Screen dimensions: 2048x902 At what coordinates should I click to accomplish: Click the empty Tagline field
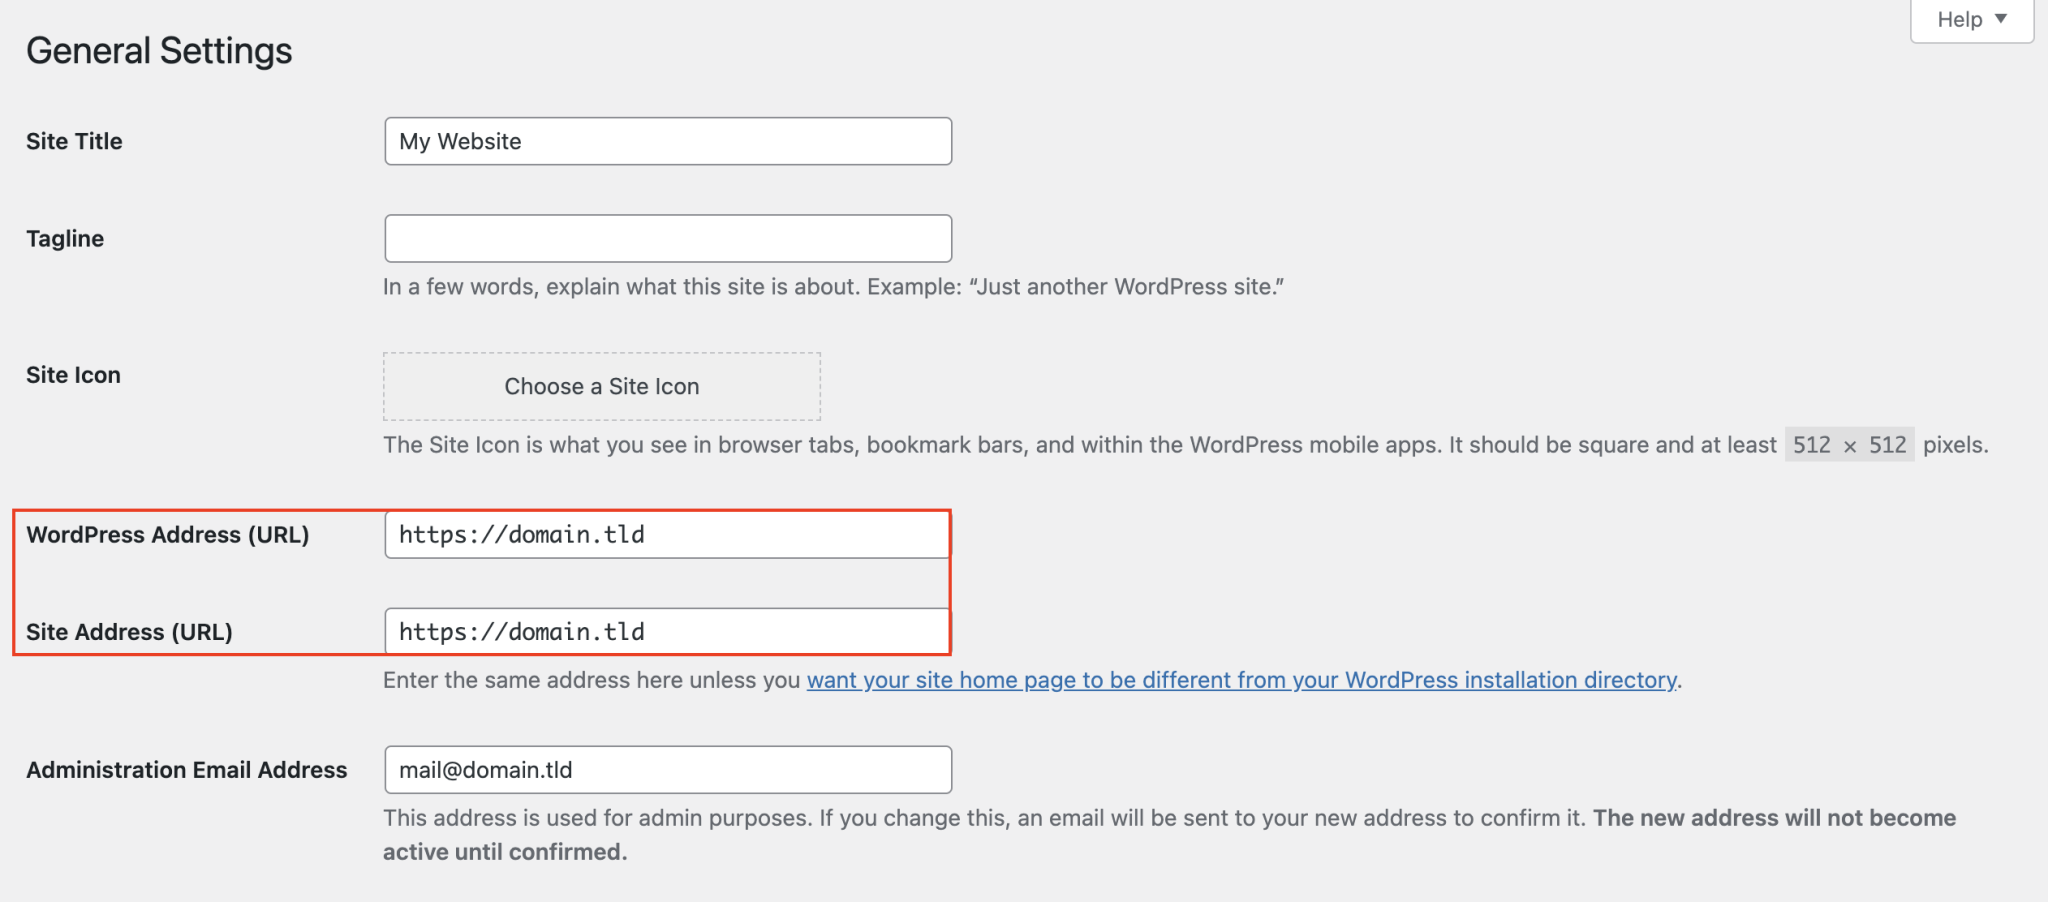pos(667,238)
